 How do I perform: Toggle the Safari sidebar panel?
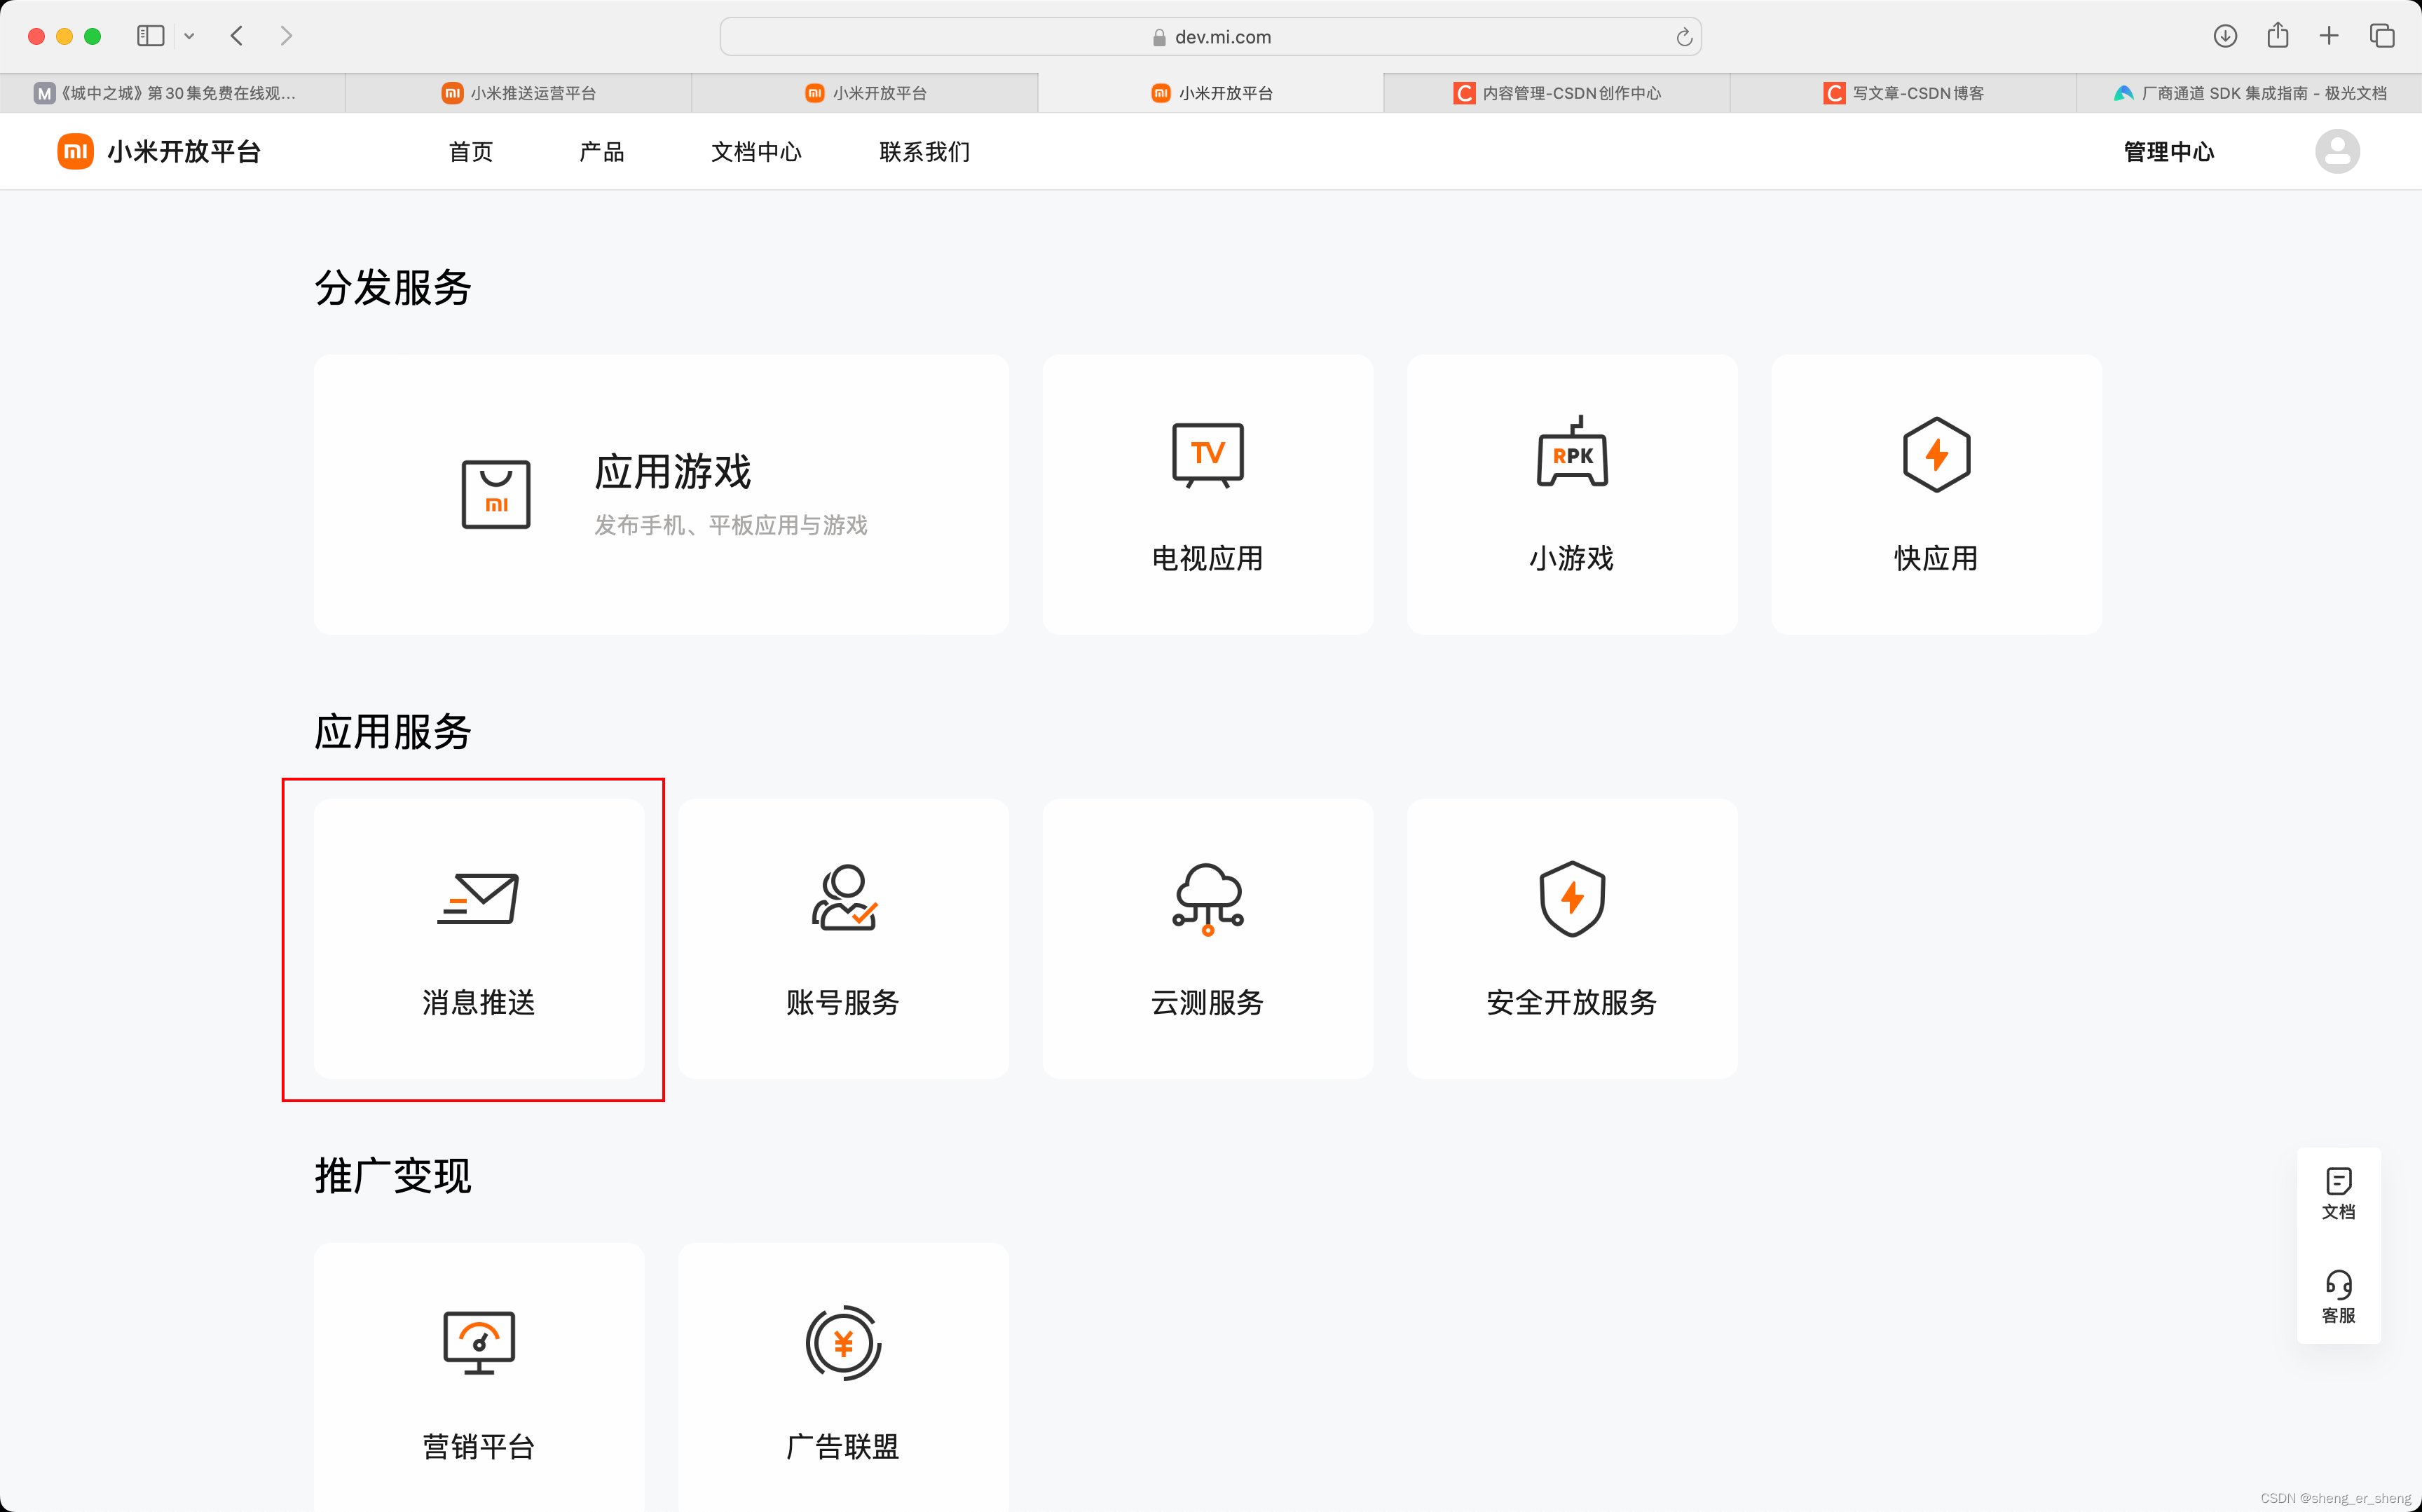[151, 36]
